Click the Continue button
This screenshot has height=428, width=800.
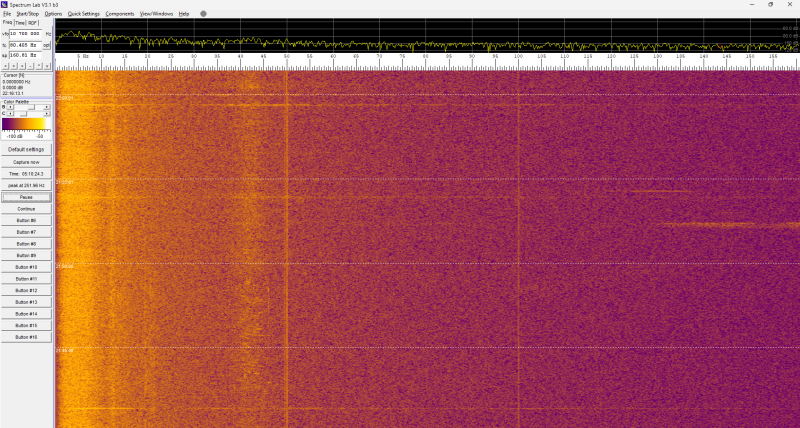pos(26,209)
